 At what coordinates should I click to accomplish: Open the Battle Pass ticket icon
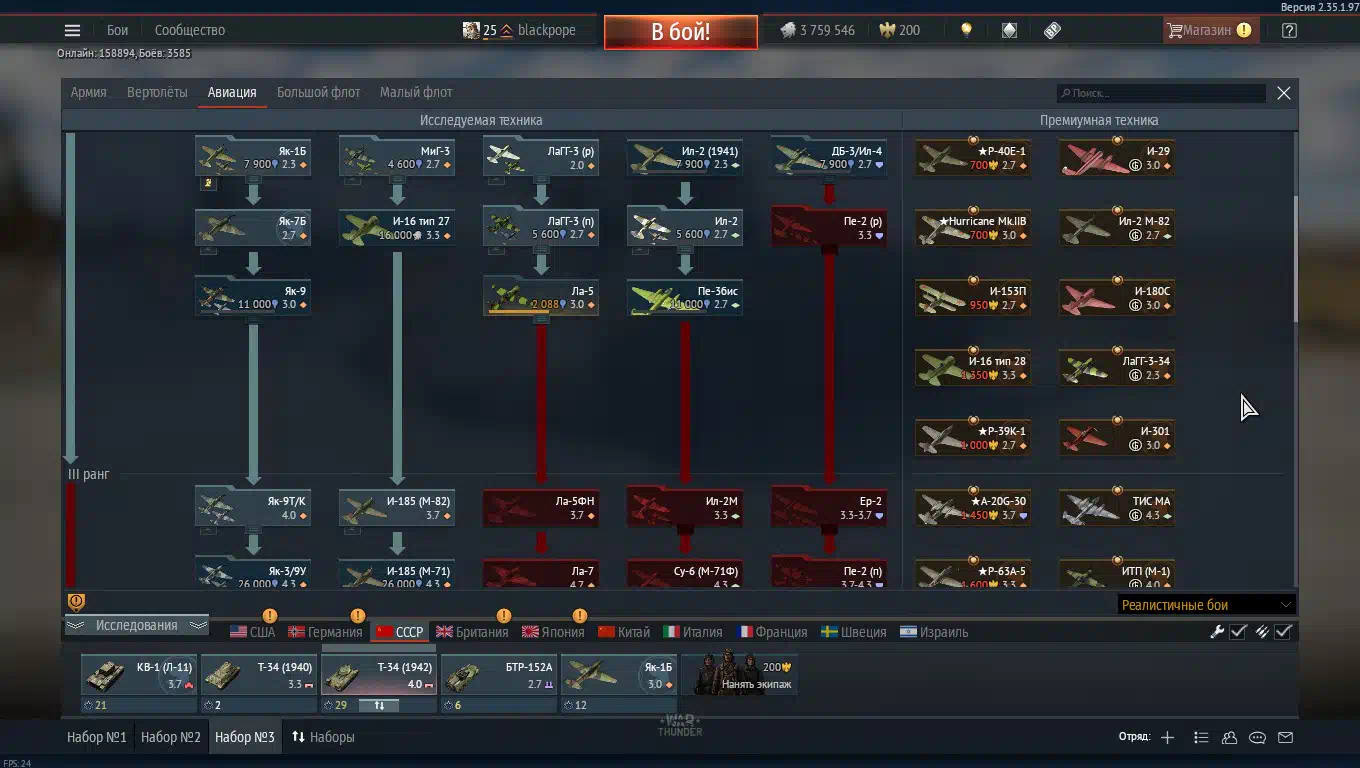(1052, 30)
